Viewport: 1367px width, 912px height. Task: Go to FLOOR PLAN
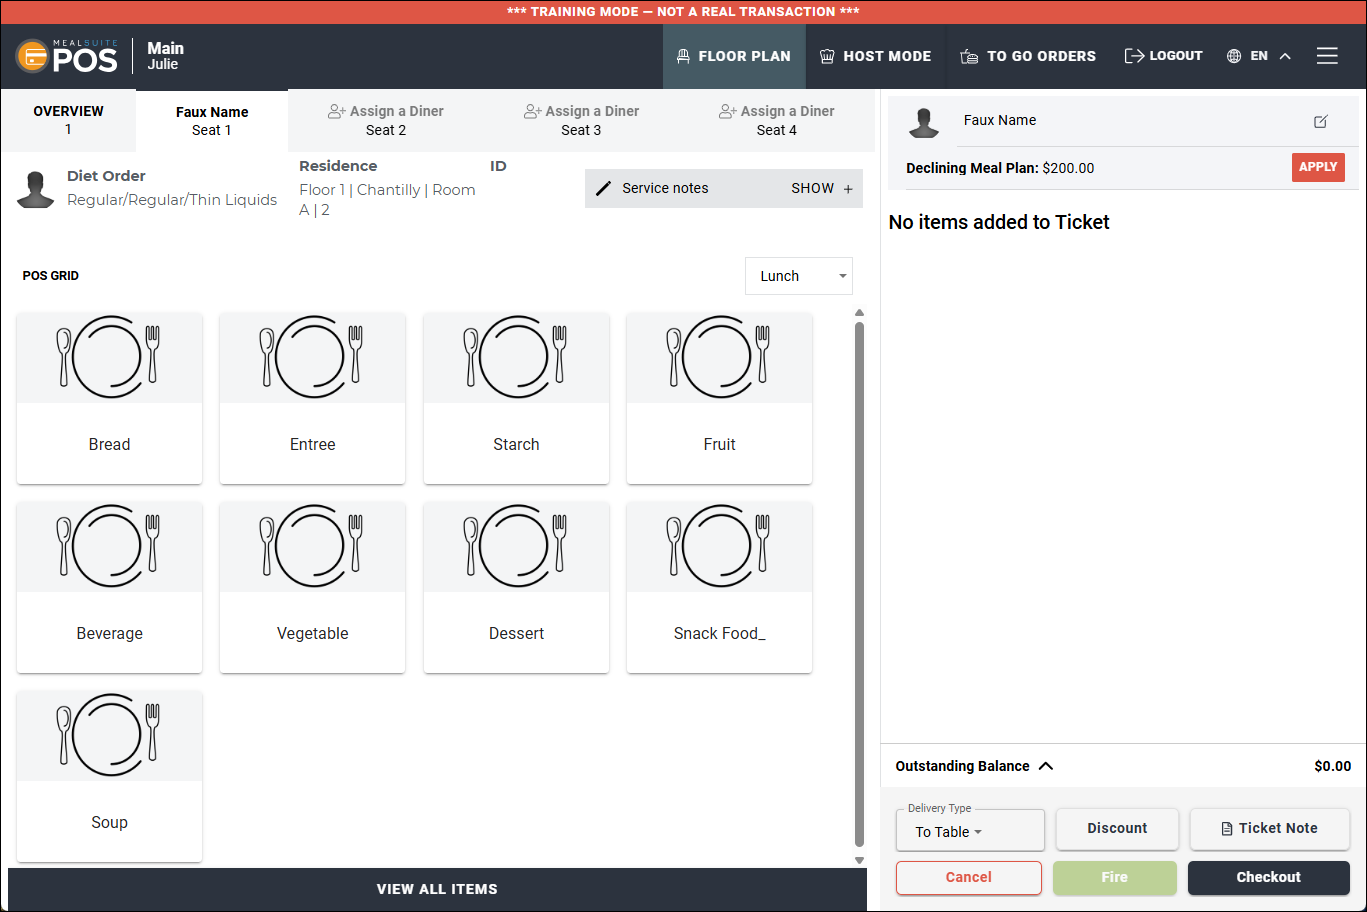pos(734,56)
